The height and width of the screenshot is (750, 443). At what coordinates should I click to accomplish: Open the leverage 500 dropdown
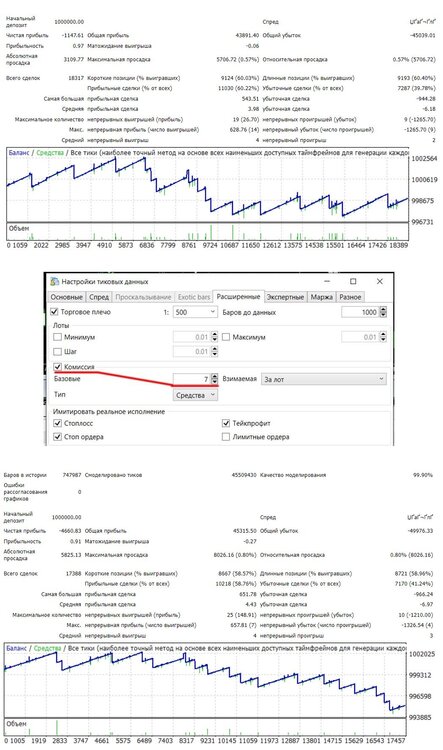click(x=195, y=312)
